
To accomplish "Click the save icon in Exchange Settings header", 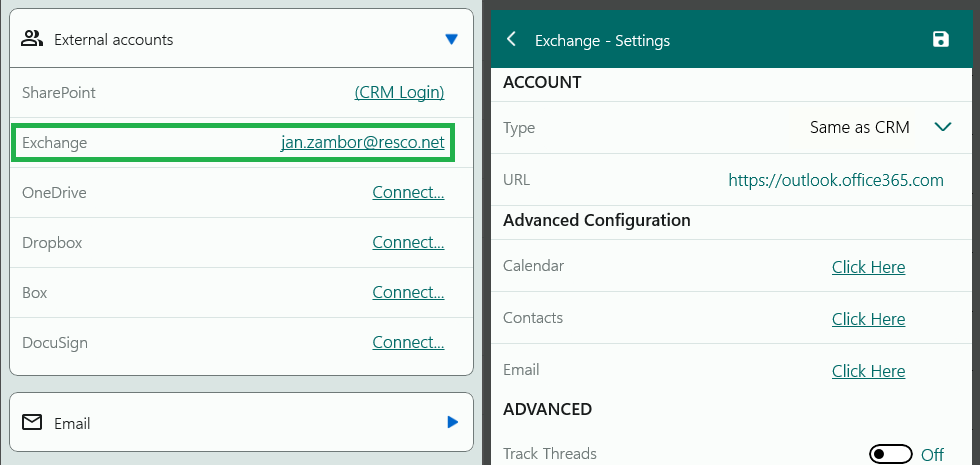I will tap(940, 40).
